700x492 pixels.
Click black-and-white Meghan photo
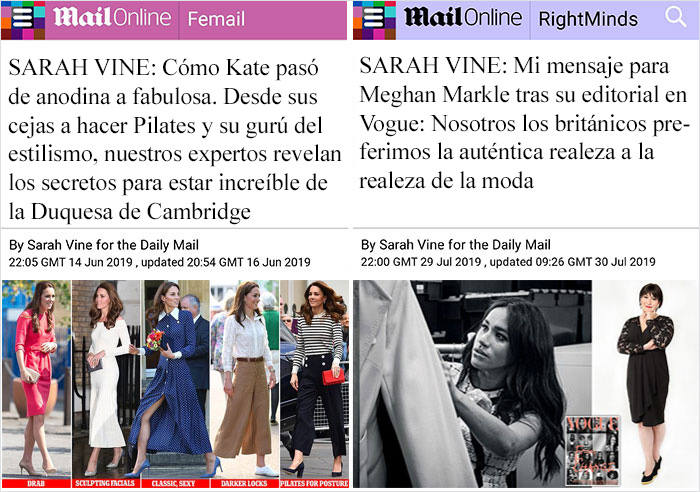472,384
